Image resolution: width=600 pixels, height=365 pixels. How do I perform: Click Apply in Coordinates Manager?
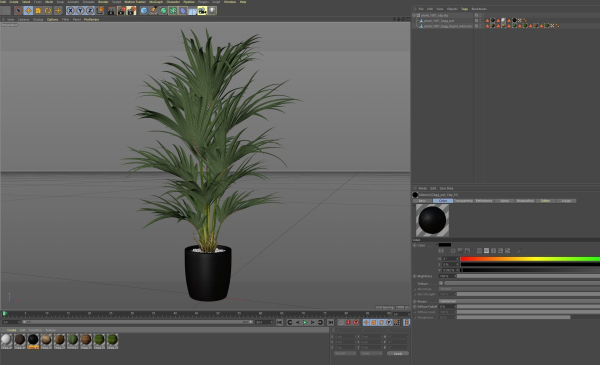[x=398, y=354]
